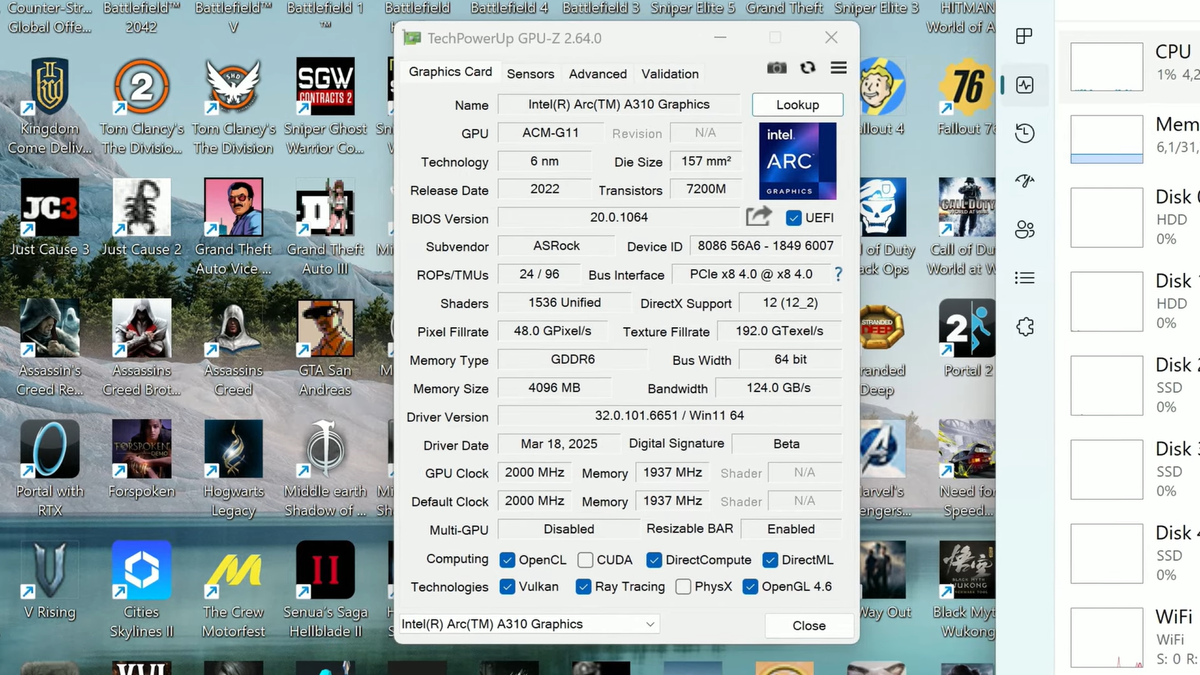Viewport: 1200px width, 675px height.
Task: Click the GPU-Z refresh icon
Action: 808,68
